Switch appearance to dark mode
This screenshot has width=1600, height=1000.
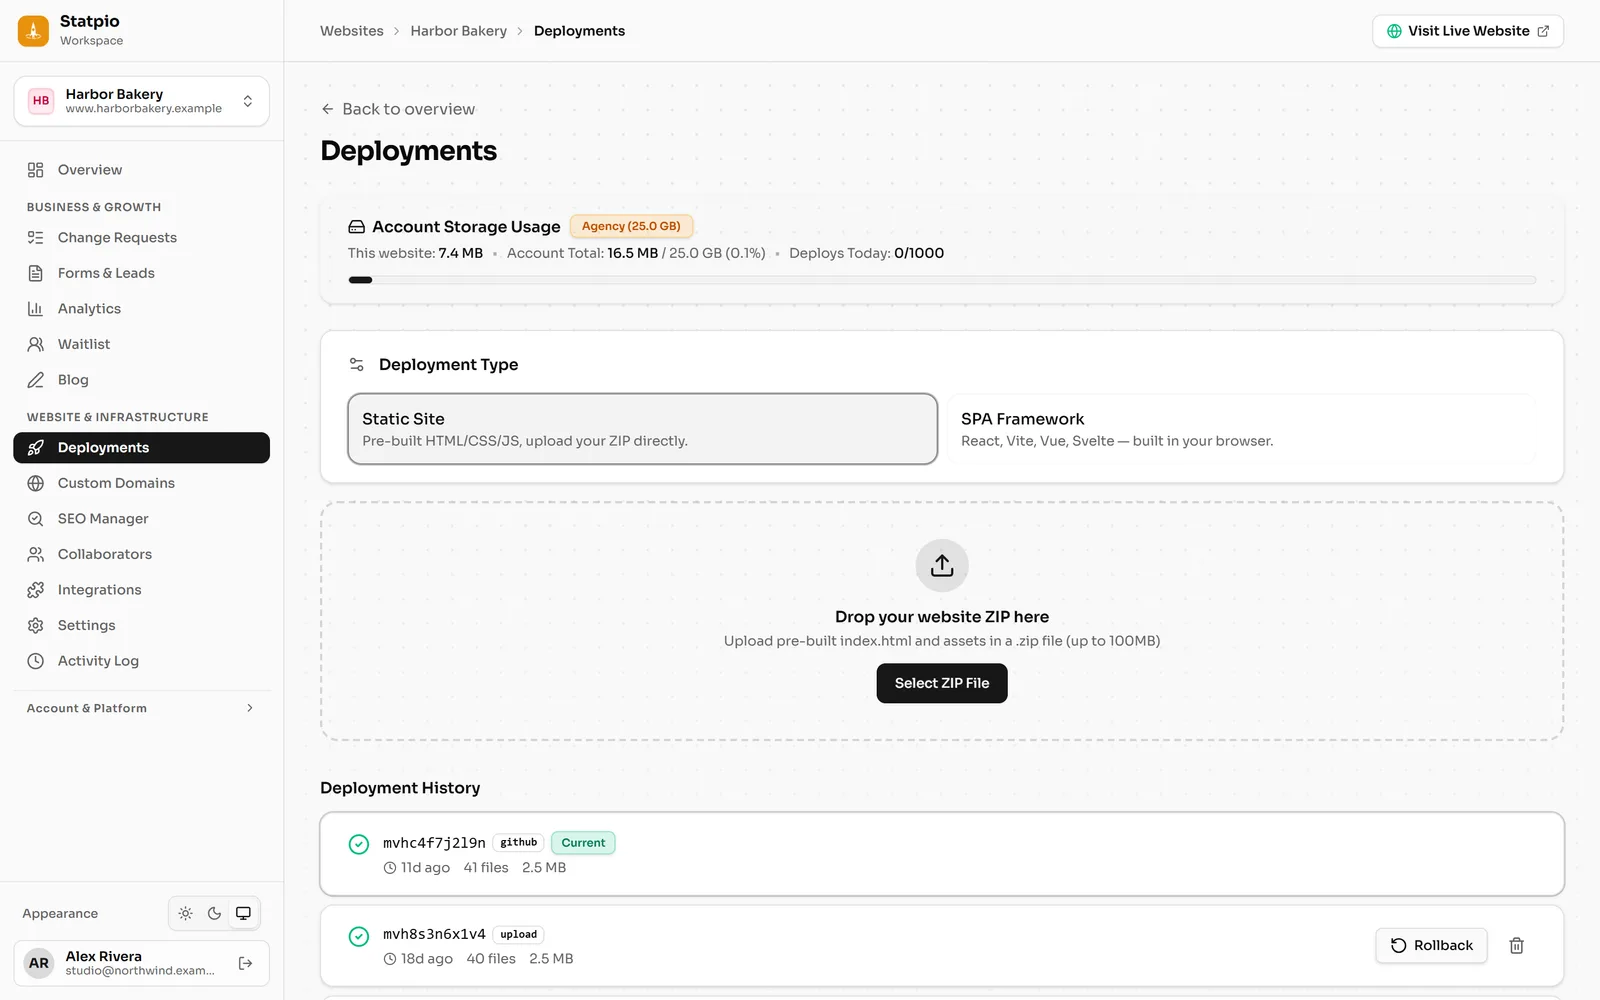coord(214,913)
